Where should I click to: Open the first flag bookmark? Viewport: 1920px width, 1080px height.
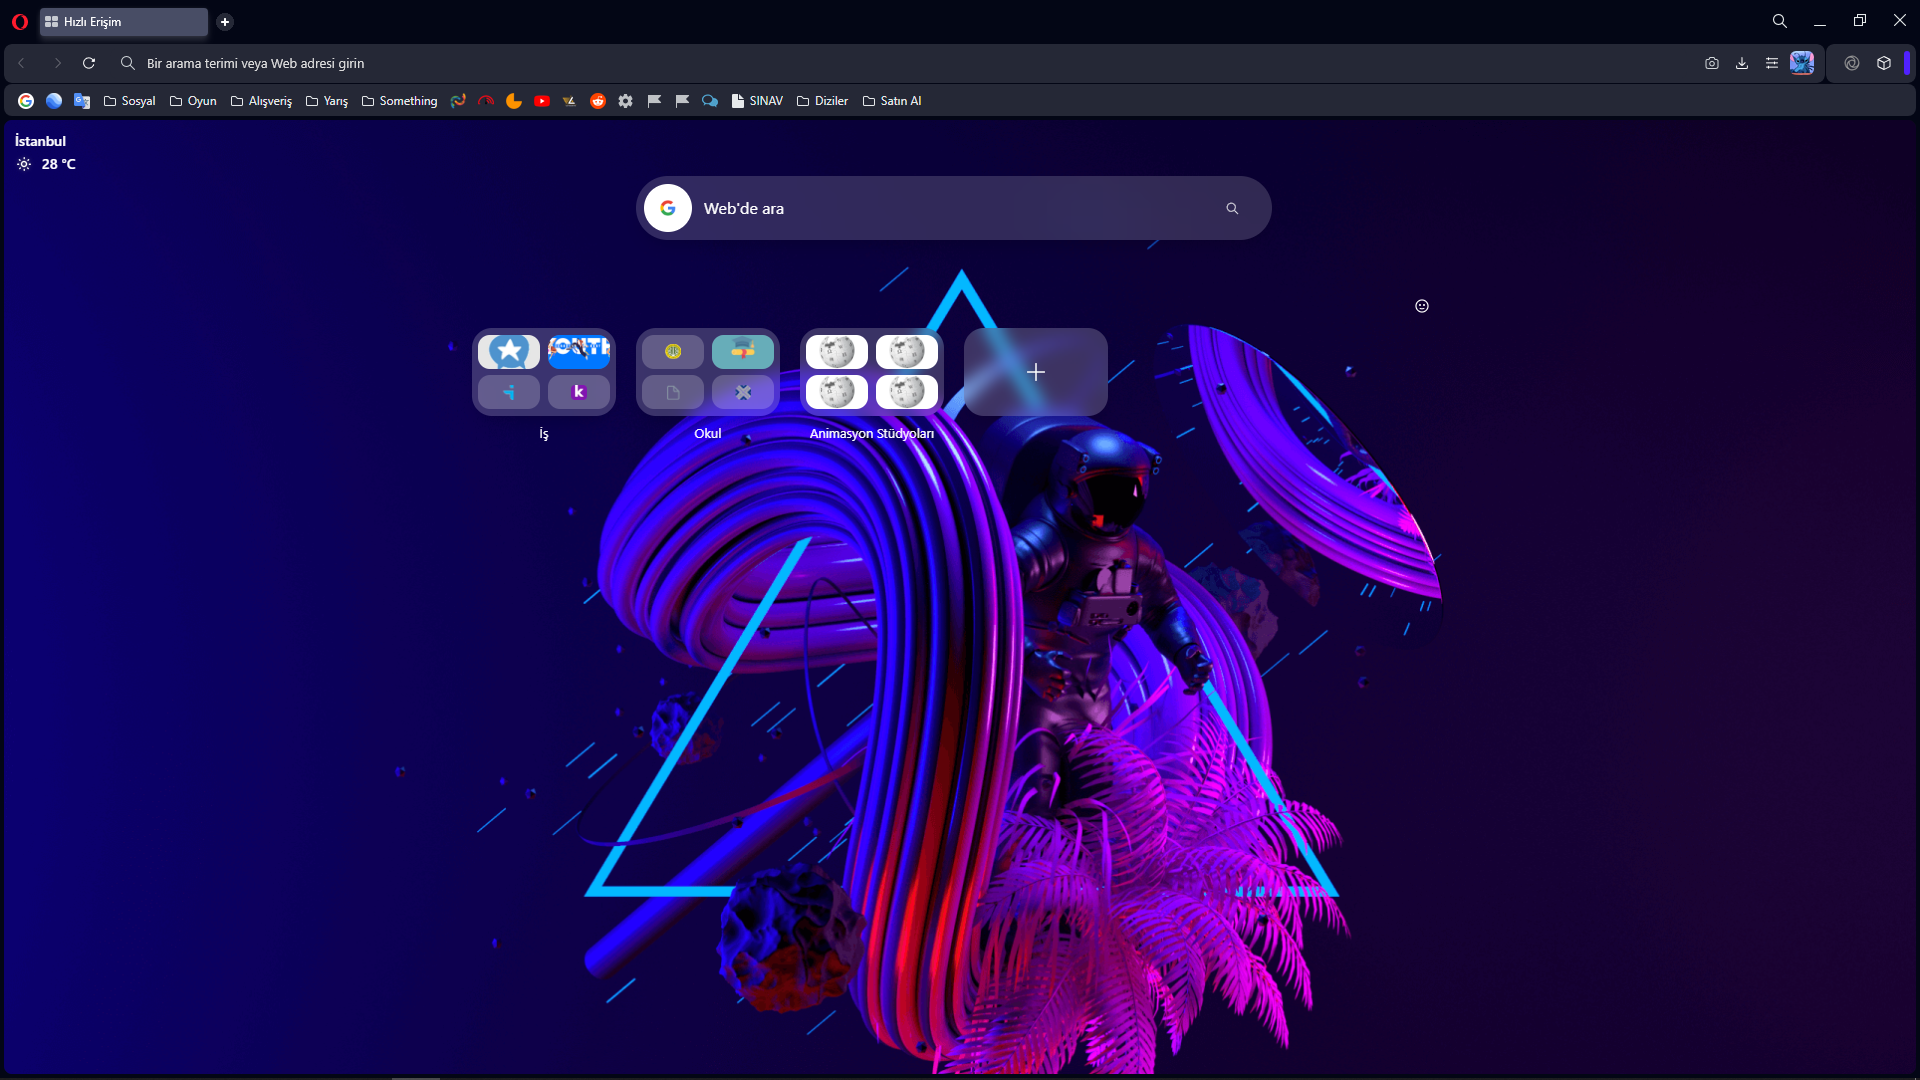654,101
